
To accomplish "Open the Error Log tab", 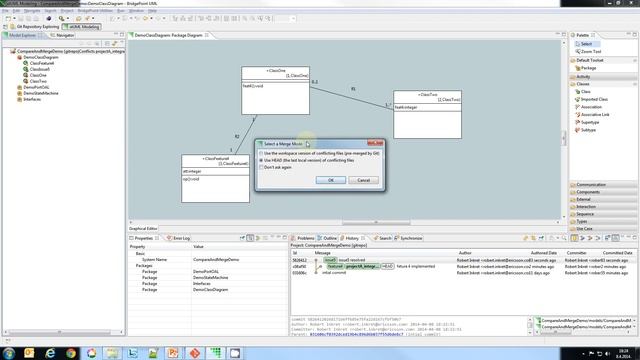I will tap(178, 238).
